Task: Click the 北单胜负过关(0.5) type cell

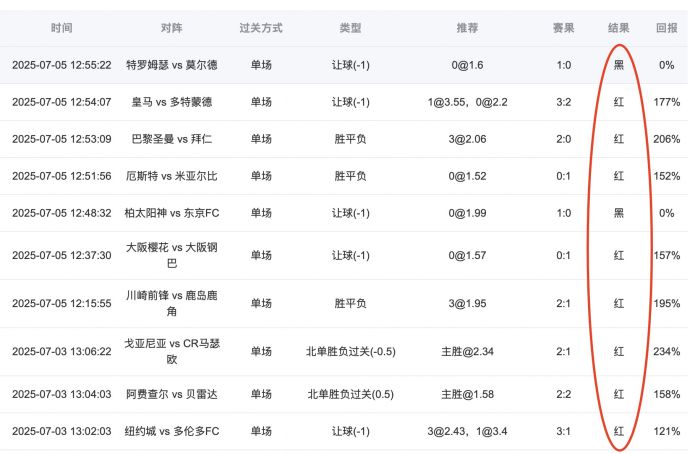Action: point(350,394)
